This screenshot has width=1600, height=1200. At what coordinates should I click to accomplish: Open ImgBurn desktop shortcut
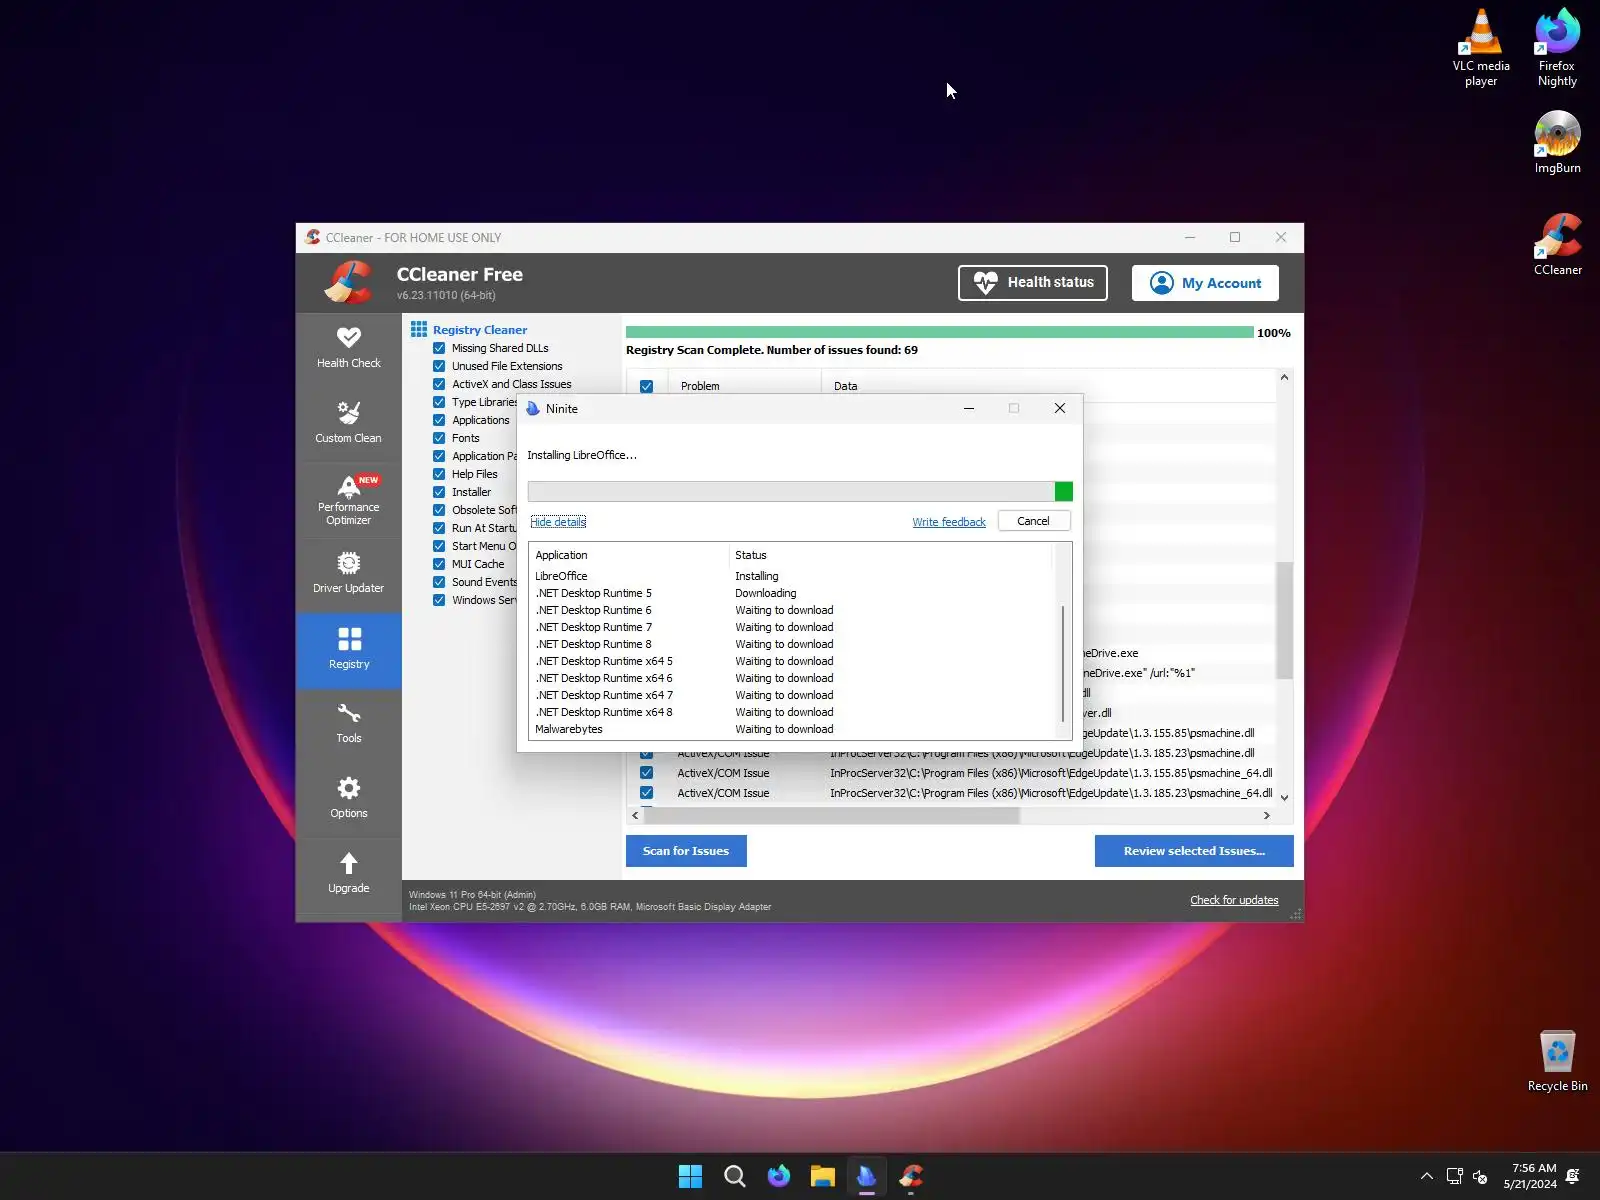(x=1557, y=142)
